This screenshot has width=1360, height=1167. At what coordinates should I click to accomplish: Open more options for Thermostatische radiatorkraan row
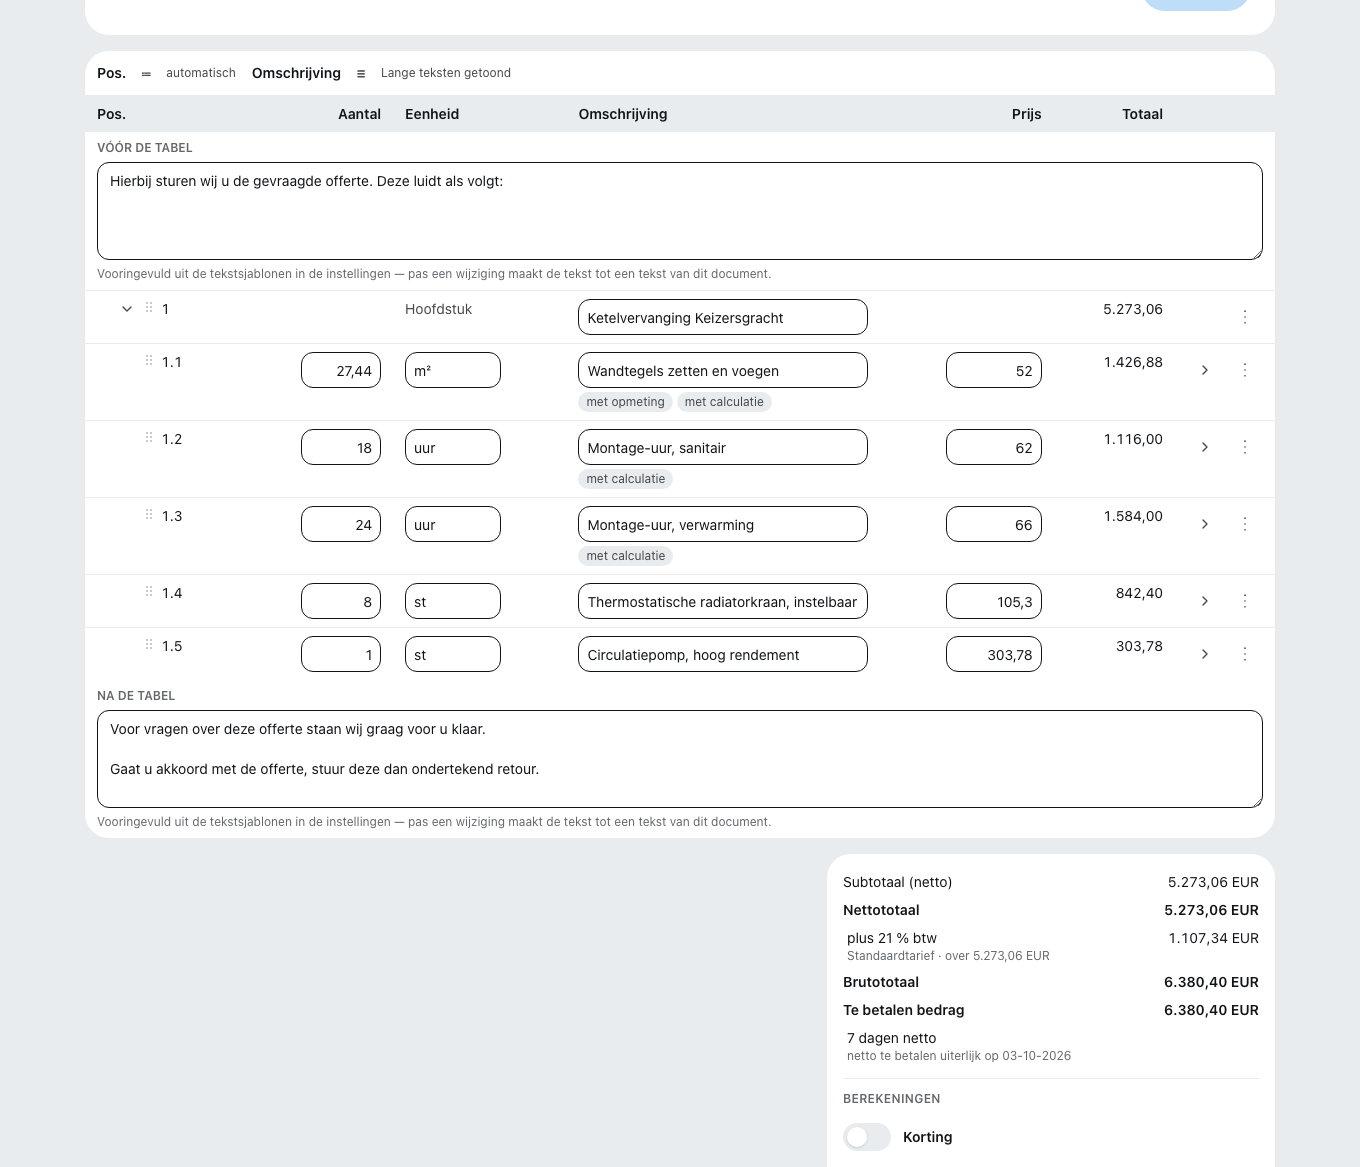pos(1245,601)
